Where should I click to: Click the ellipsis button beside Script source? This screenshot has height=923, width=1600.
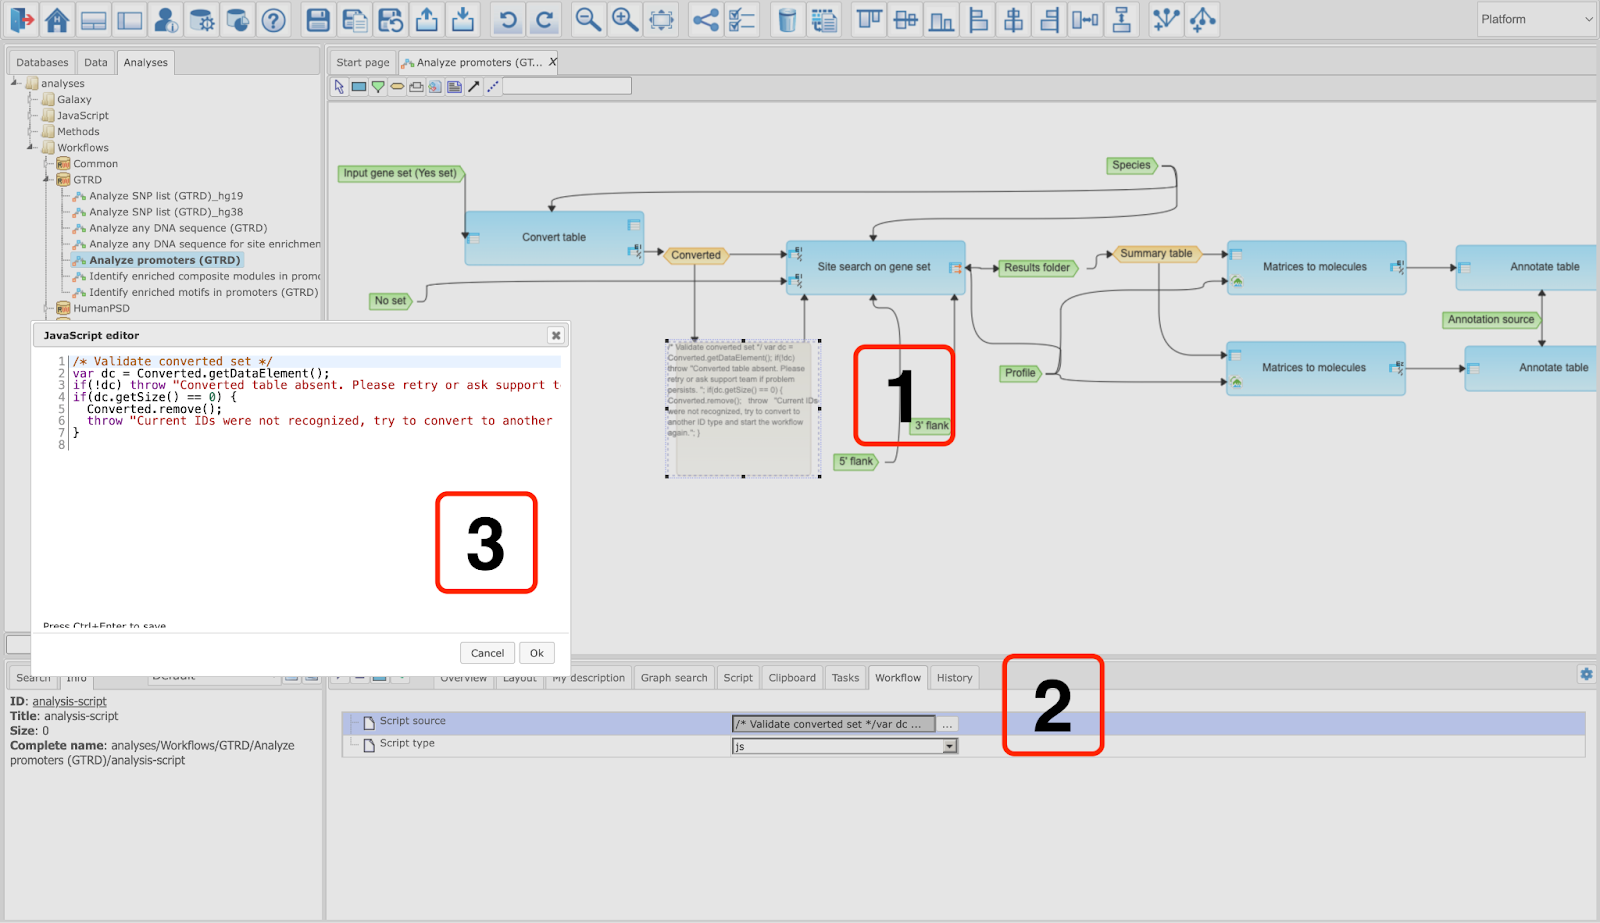[x=947, y=724]
